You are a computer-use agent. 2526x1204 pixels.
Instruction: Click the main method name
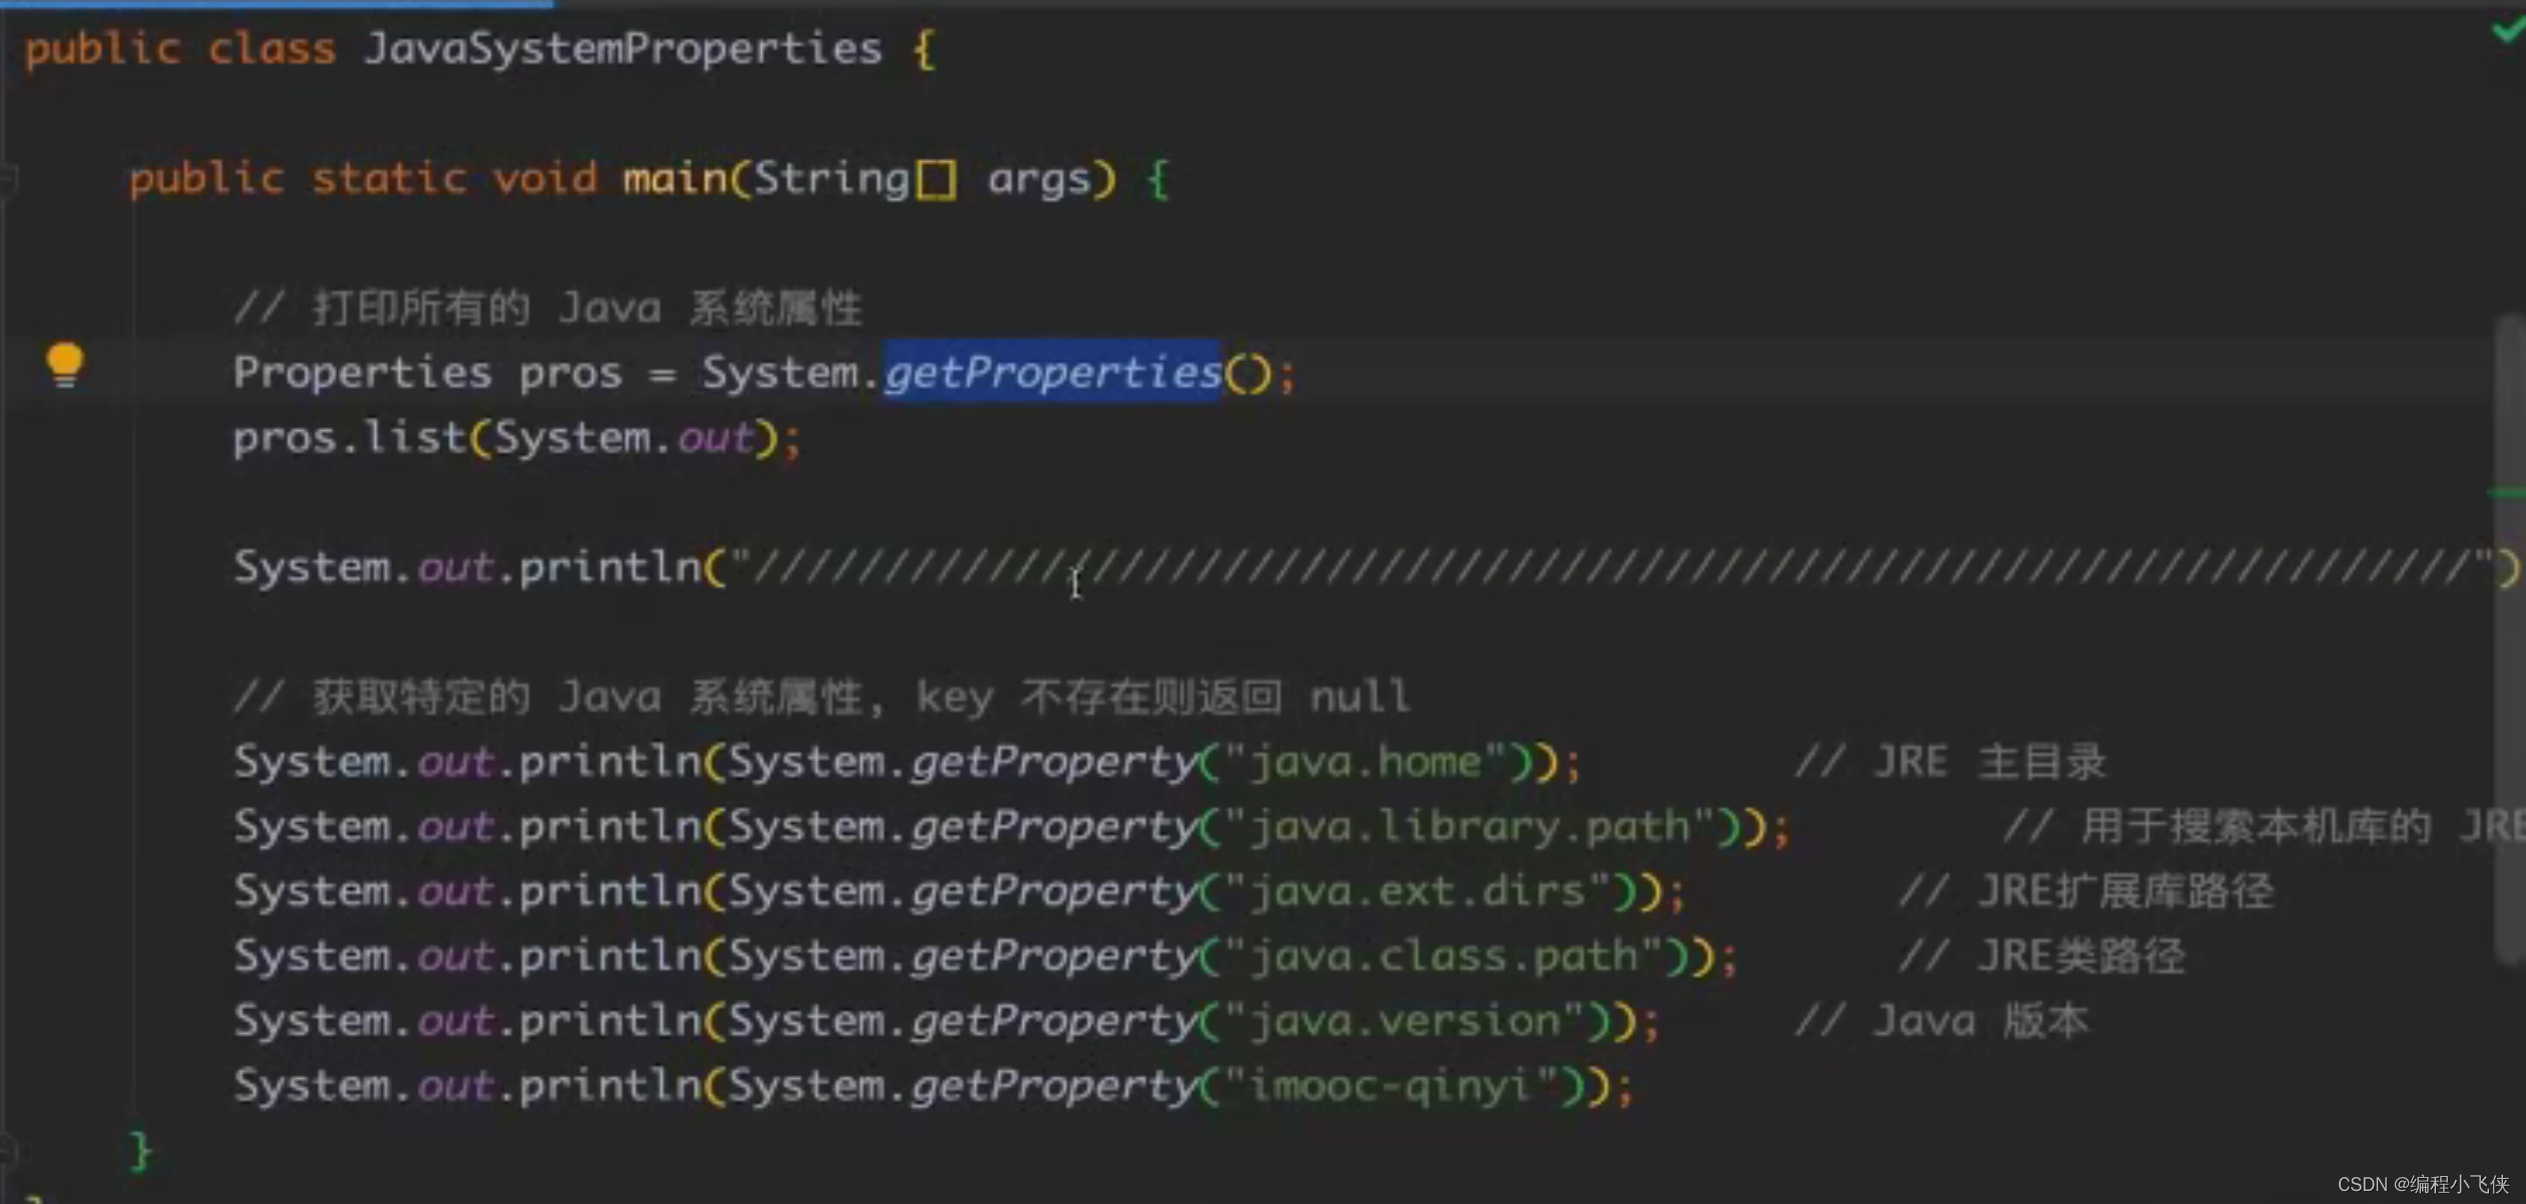[x=675, y=178]
